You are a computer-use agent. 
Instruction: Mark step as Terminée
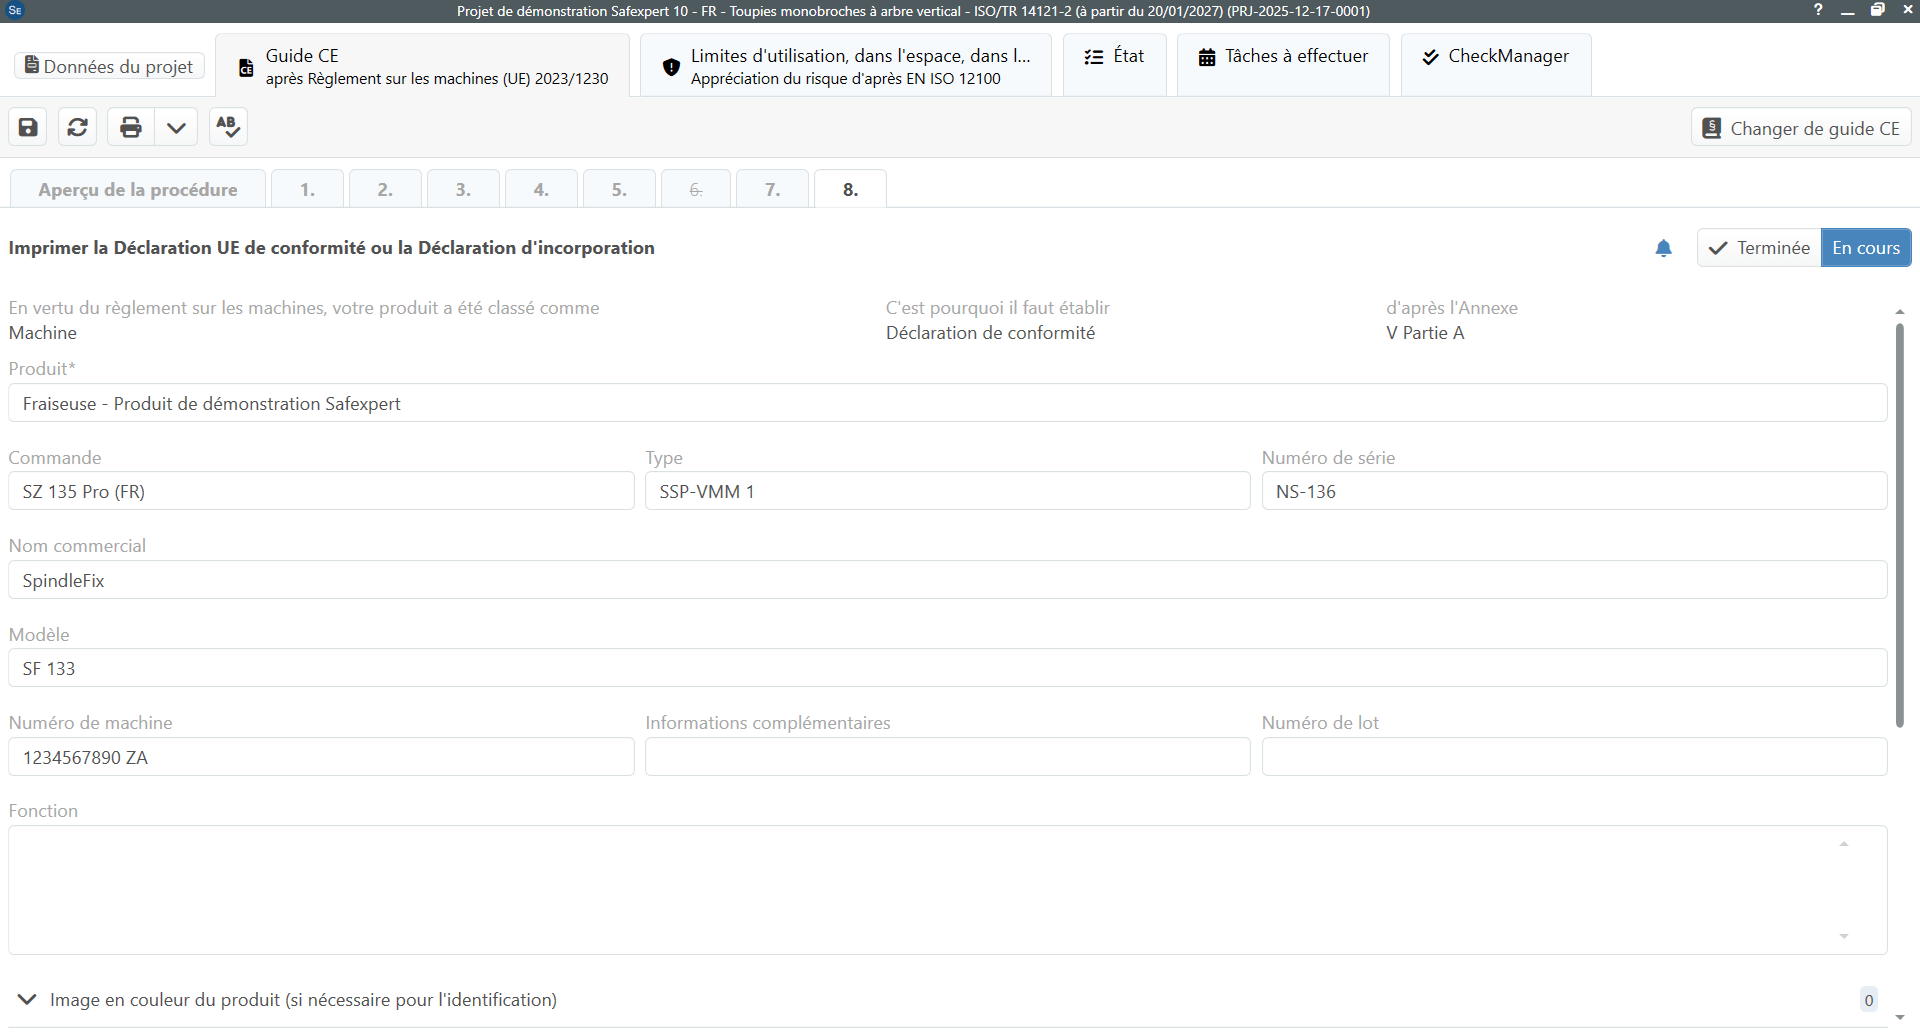pos(1759,248)
